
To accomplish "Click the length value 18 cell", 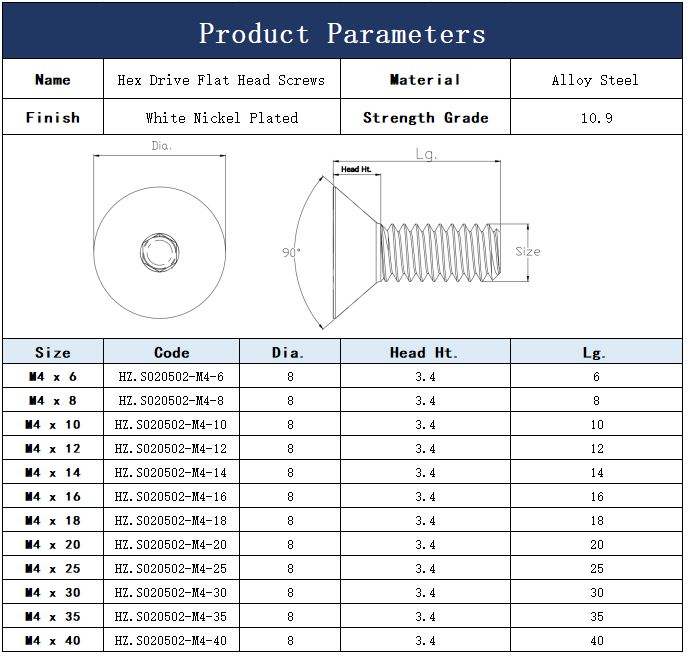I will click(x=596, y=521).
